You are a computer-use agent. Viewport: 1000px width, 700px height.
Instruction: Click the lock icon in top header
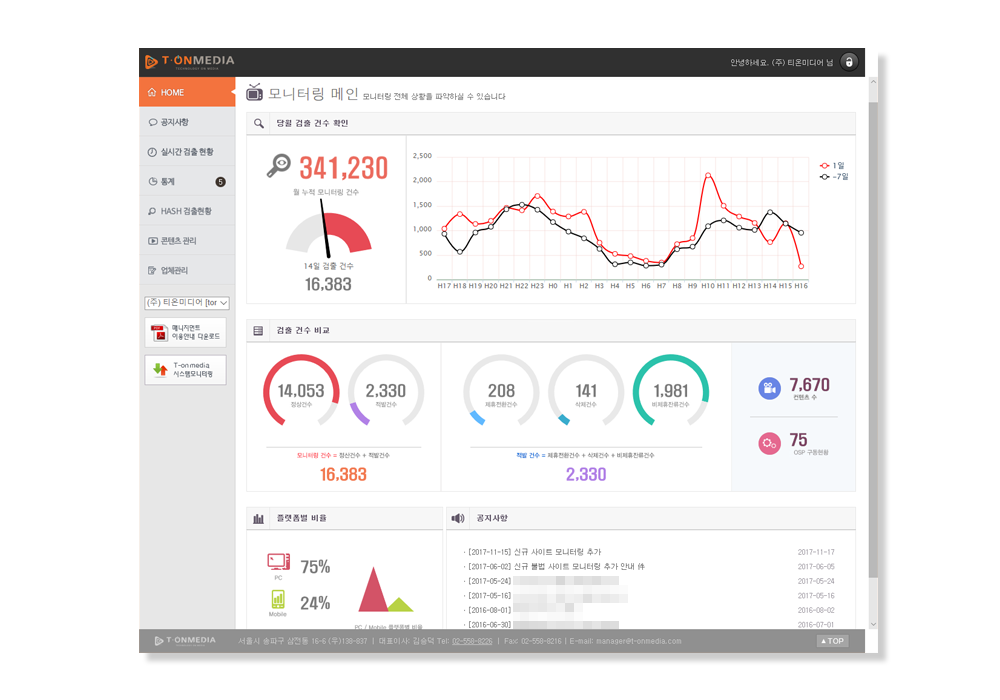point(848,62)
